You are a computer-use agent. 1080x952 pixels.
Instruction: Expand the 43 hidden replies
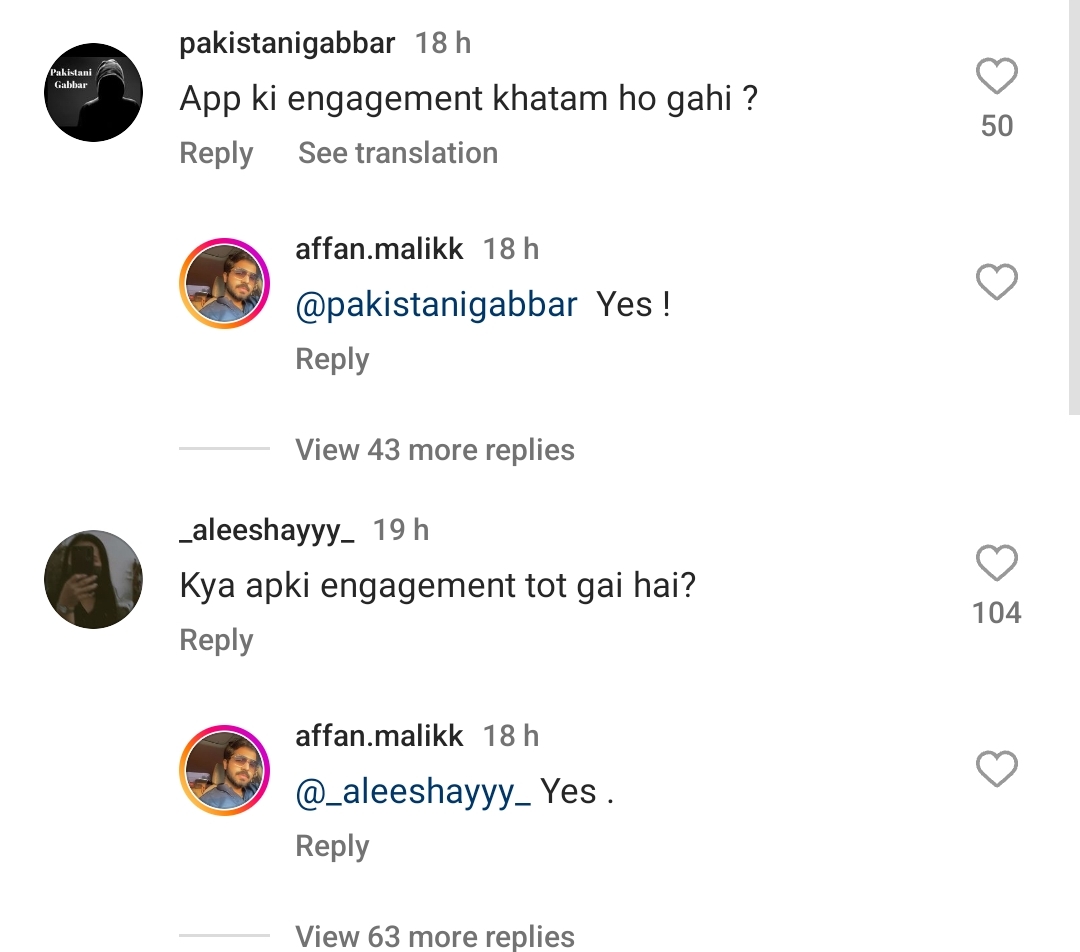pyautogui.click(x=434, y=450)
